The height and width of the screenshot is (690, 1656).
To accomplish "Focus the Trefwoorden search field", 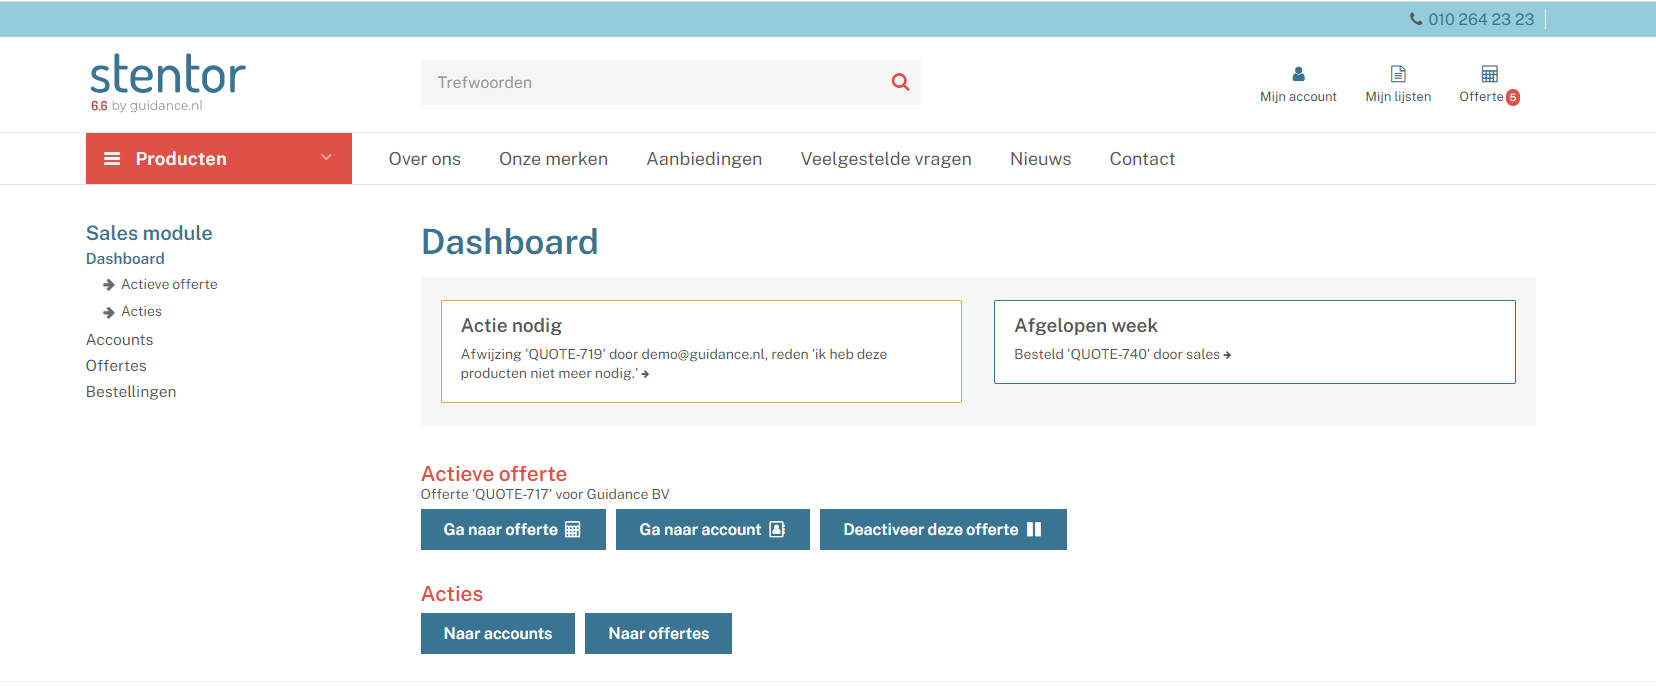I will coord(650,83).
